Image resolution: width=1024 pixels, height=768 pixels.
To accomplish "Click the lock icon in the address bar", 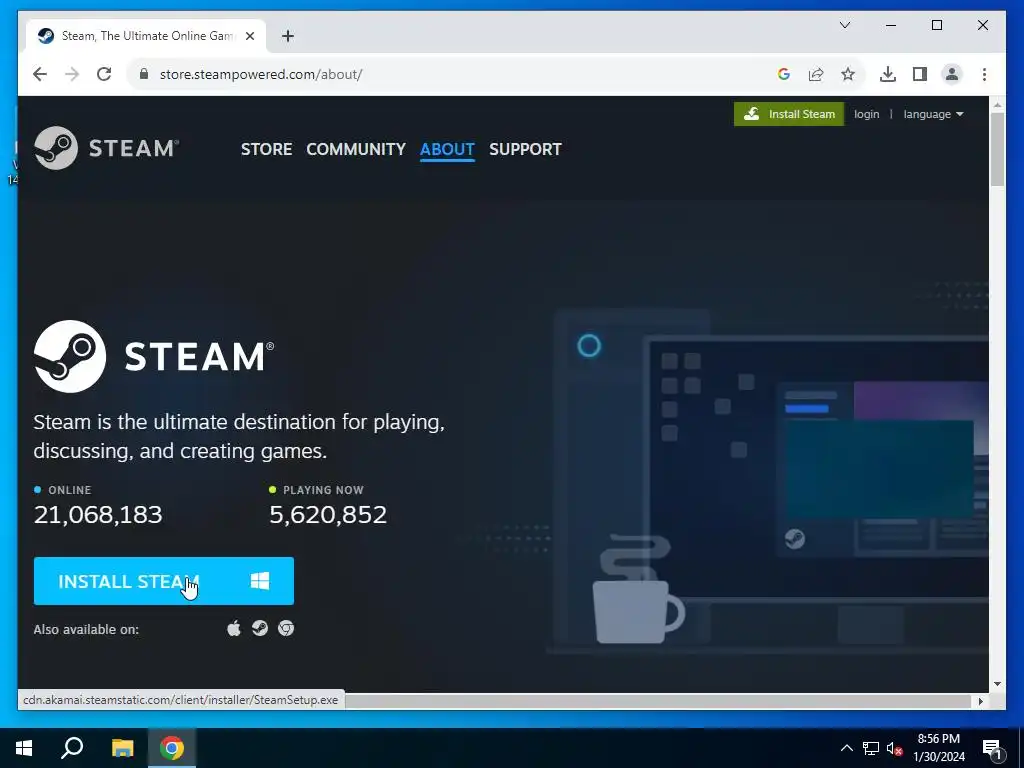I will [144, 74].
